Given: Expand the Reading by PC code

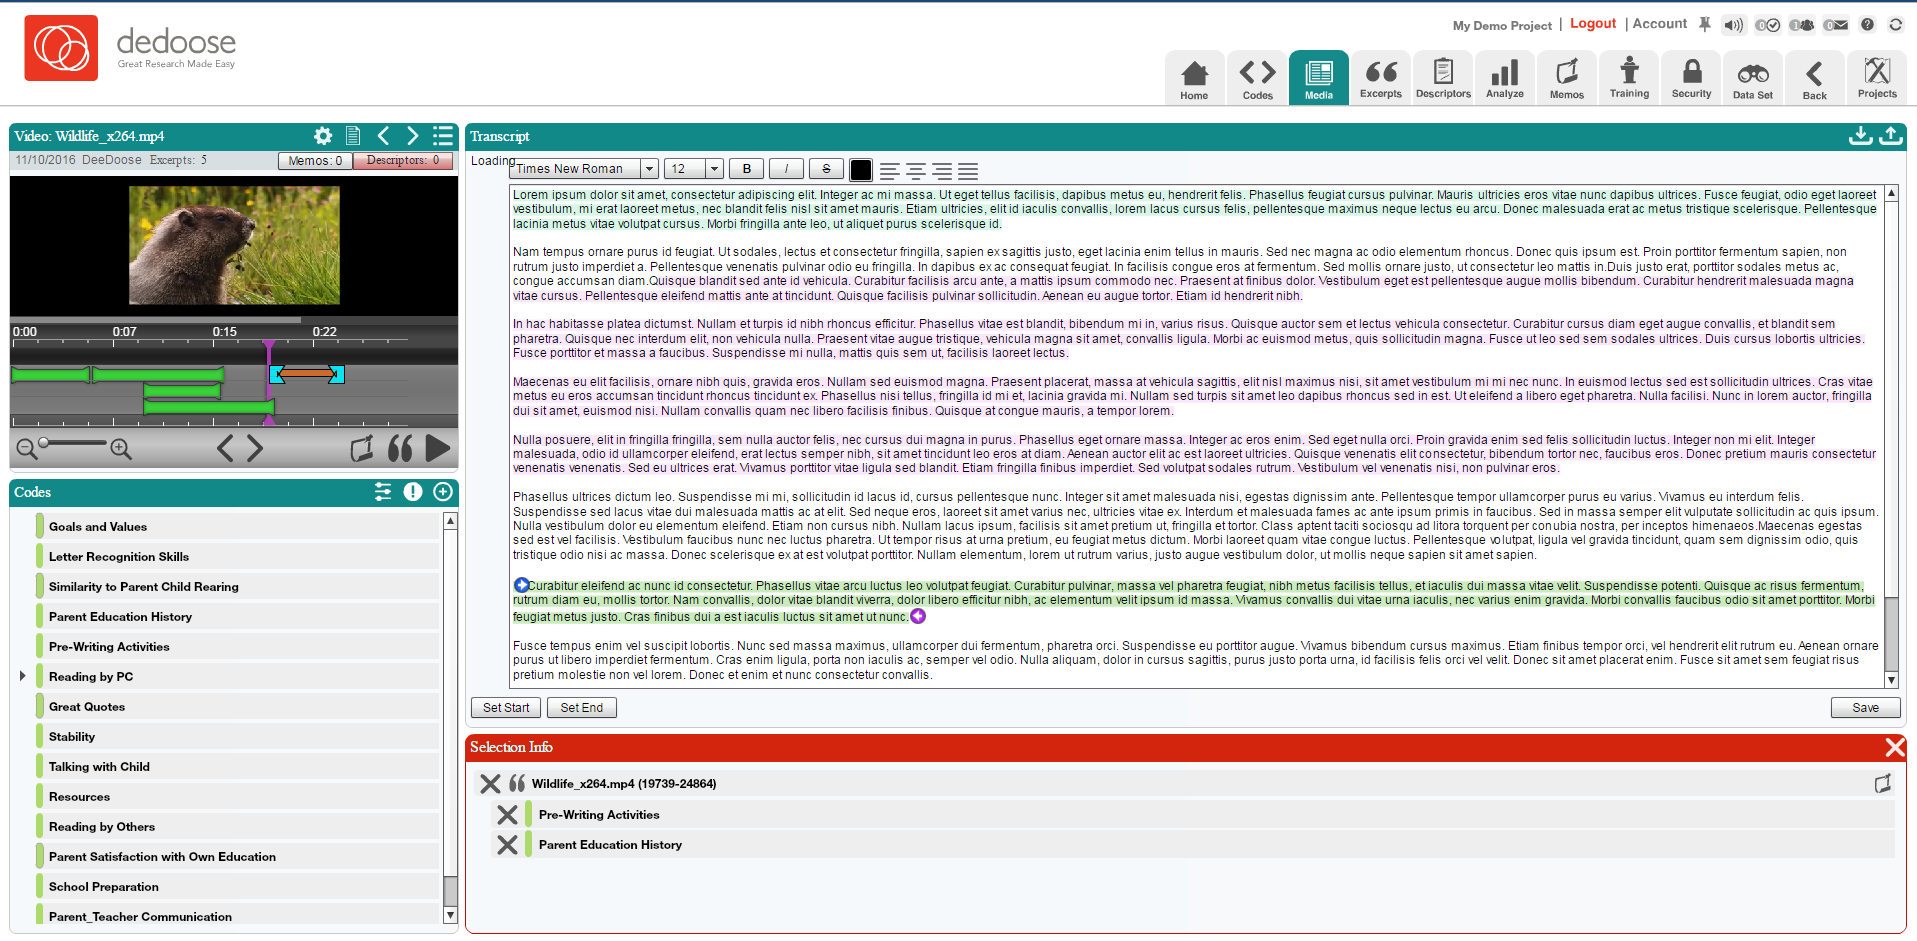Looking at the screenshot, I should coord(22,676).
